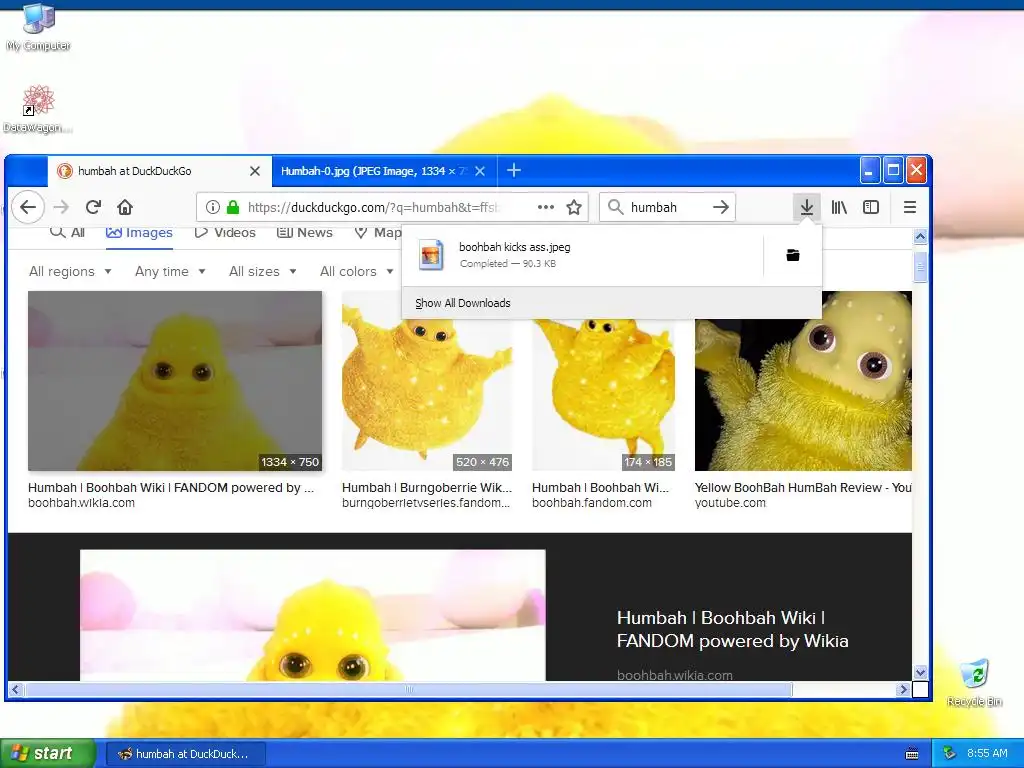Expand the Any time filter

pyautogui.click(x=170, y=272)
